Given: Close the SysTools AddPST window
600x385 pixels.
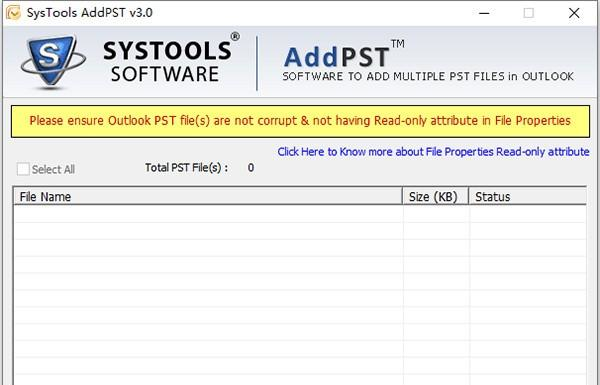Looking at the screenshot, I should (x=574, y=13).
